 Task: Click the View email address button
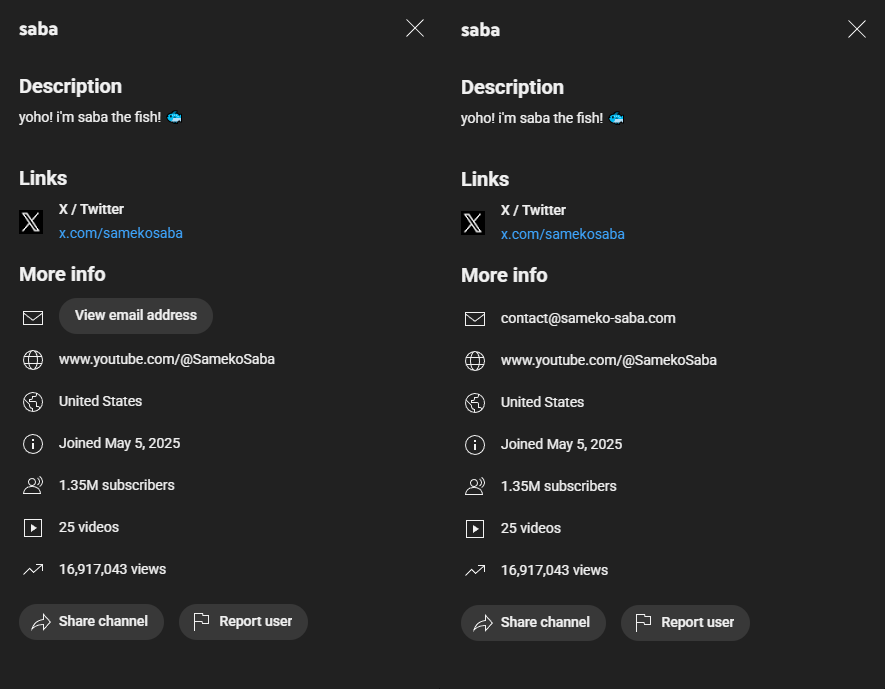click(136, 315)
